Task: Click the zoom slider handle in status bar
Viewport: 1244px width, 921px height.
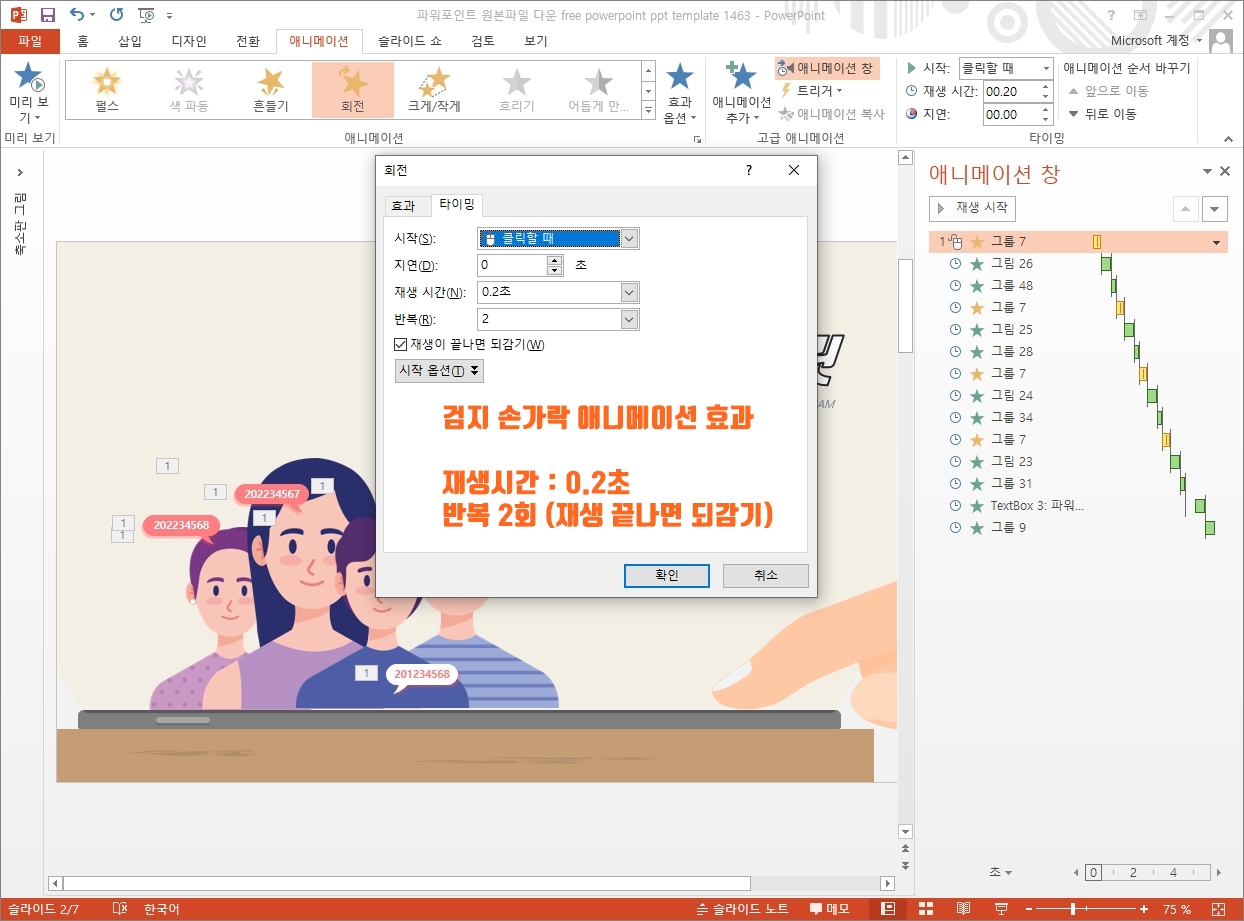Action: click(1074, 909)
